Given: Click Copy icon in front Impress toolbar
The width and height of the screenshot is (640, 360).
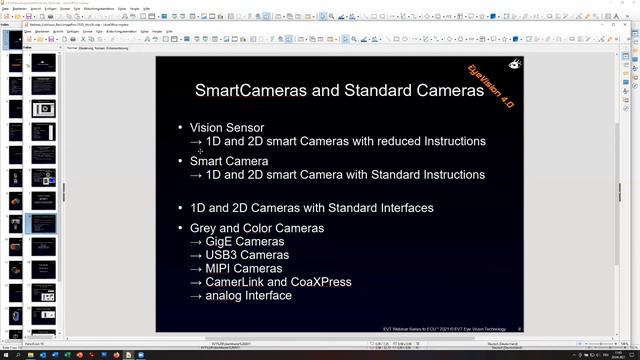Looking at the screenshot, I should click(92, 39).
